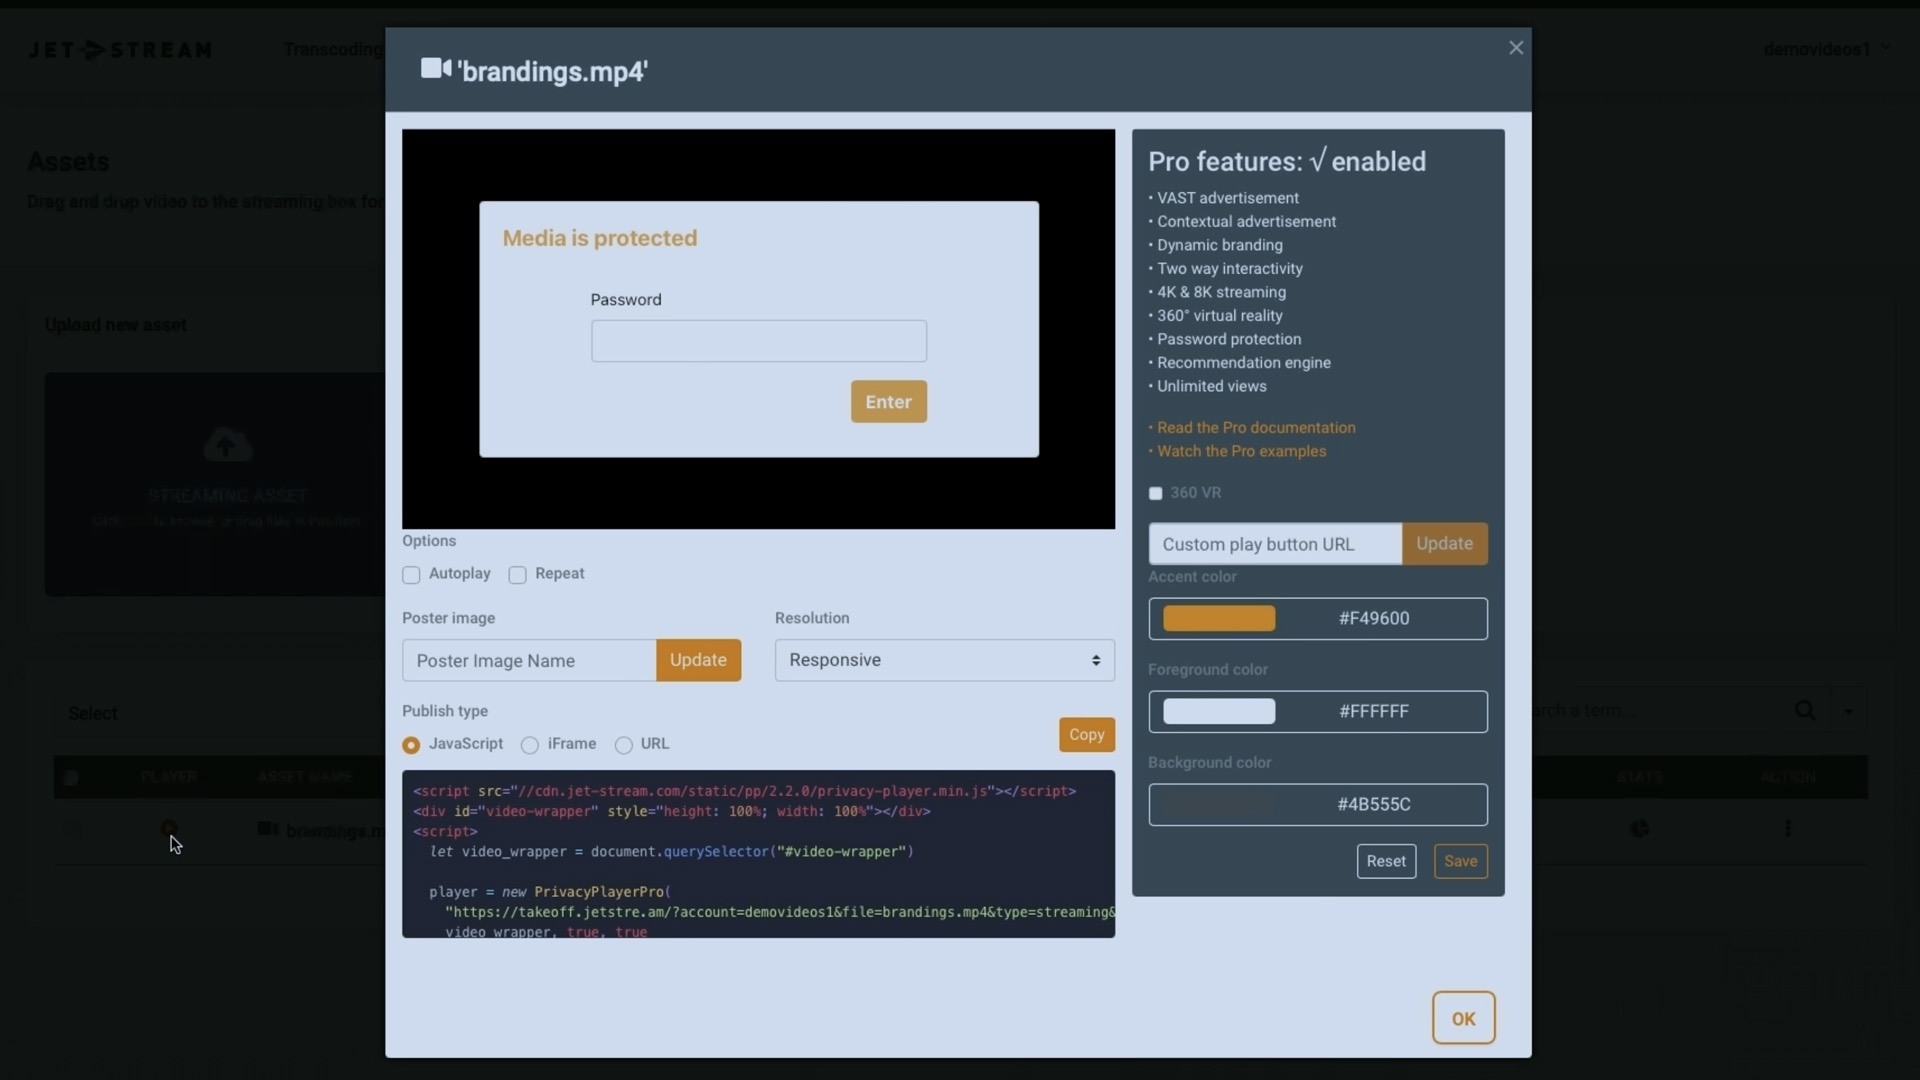Click the orange accent color swatch

click(1218, 618)
